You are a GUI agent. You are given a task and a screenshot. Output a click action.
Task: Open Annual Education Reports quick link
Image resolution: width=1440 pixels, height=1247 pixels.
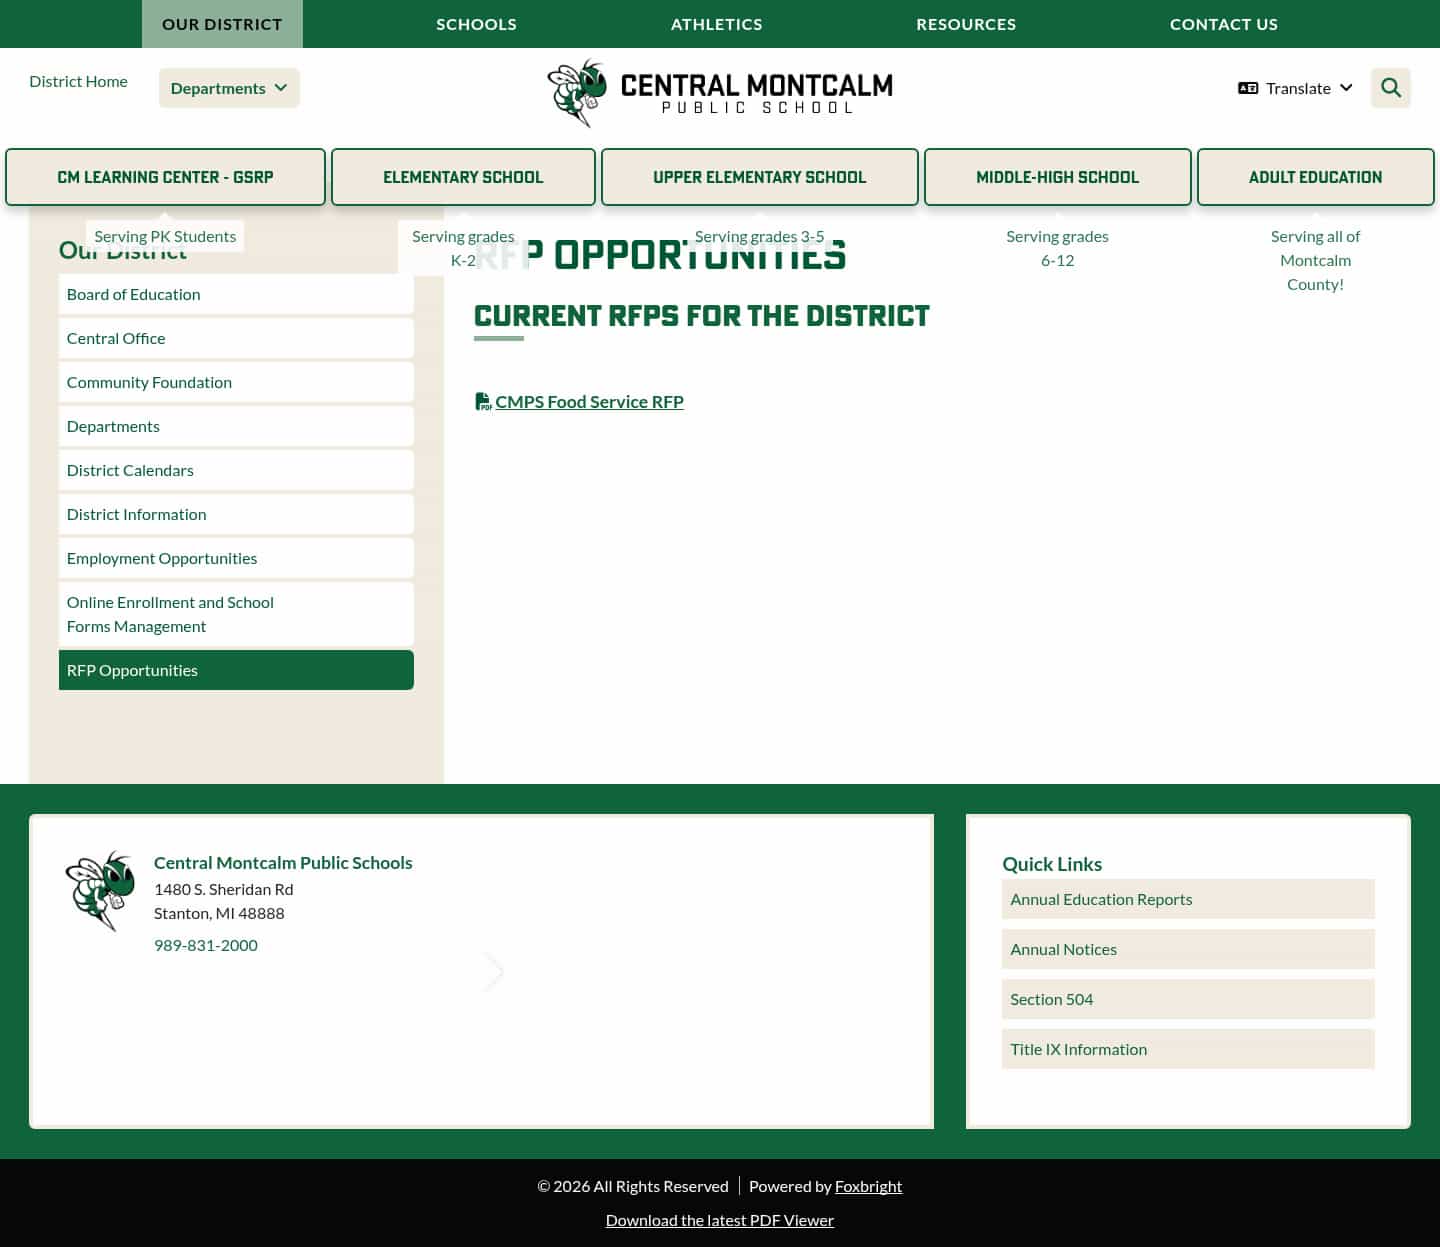click(x=1101, y=898)
